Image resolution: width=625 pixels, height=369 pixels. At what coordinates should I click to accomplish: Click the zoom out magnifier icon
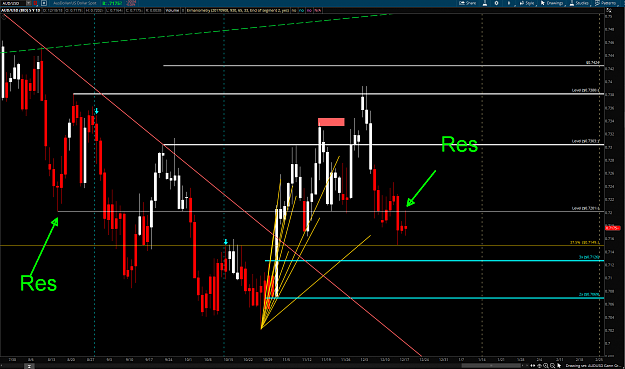tap(552, 365)
